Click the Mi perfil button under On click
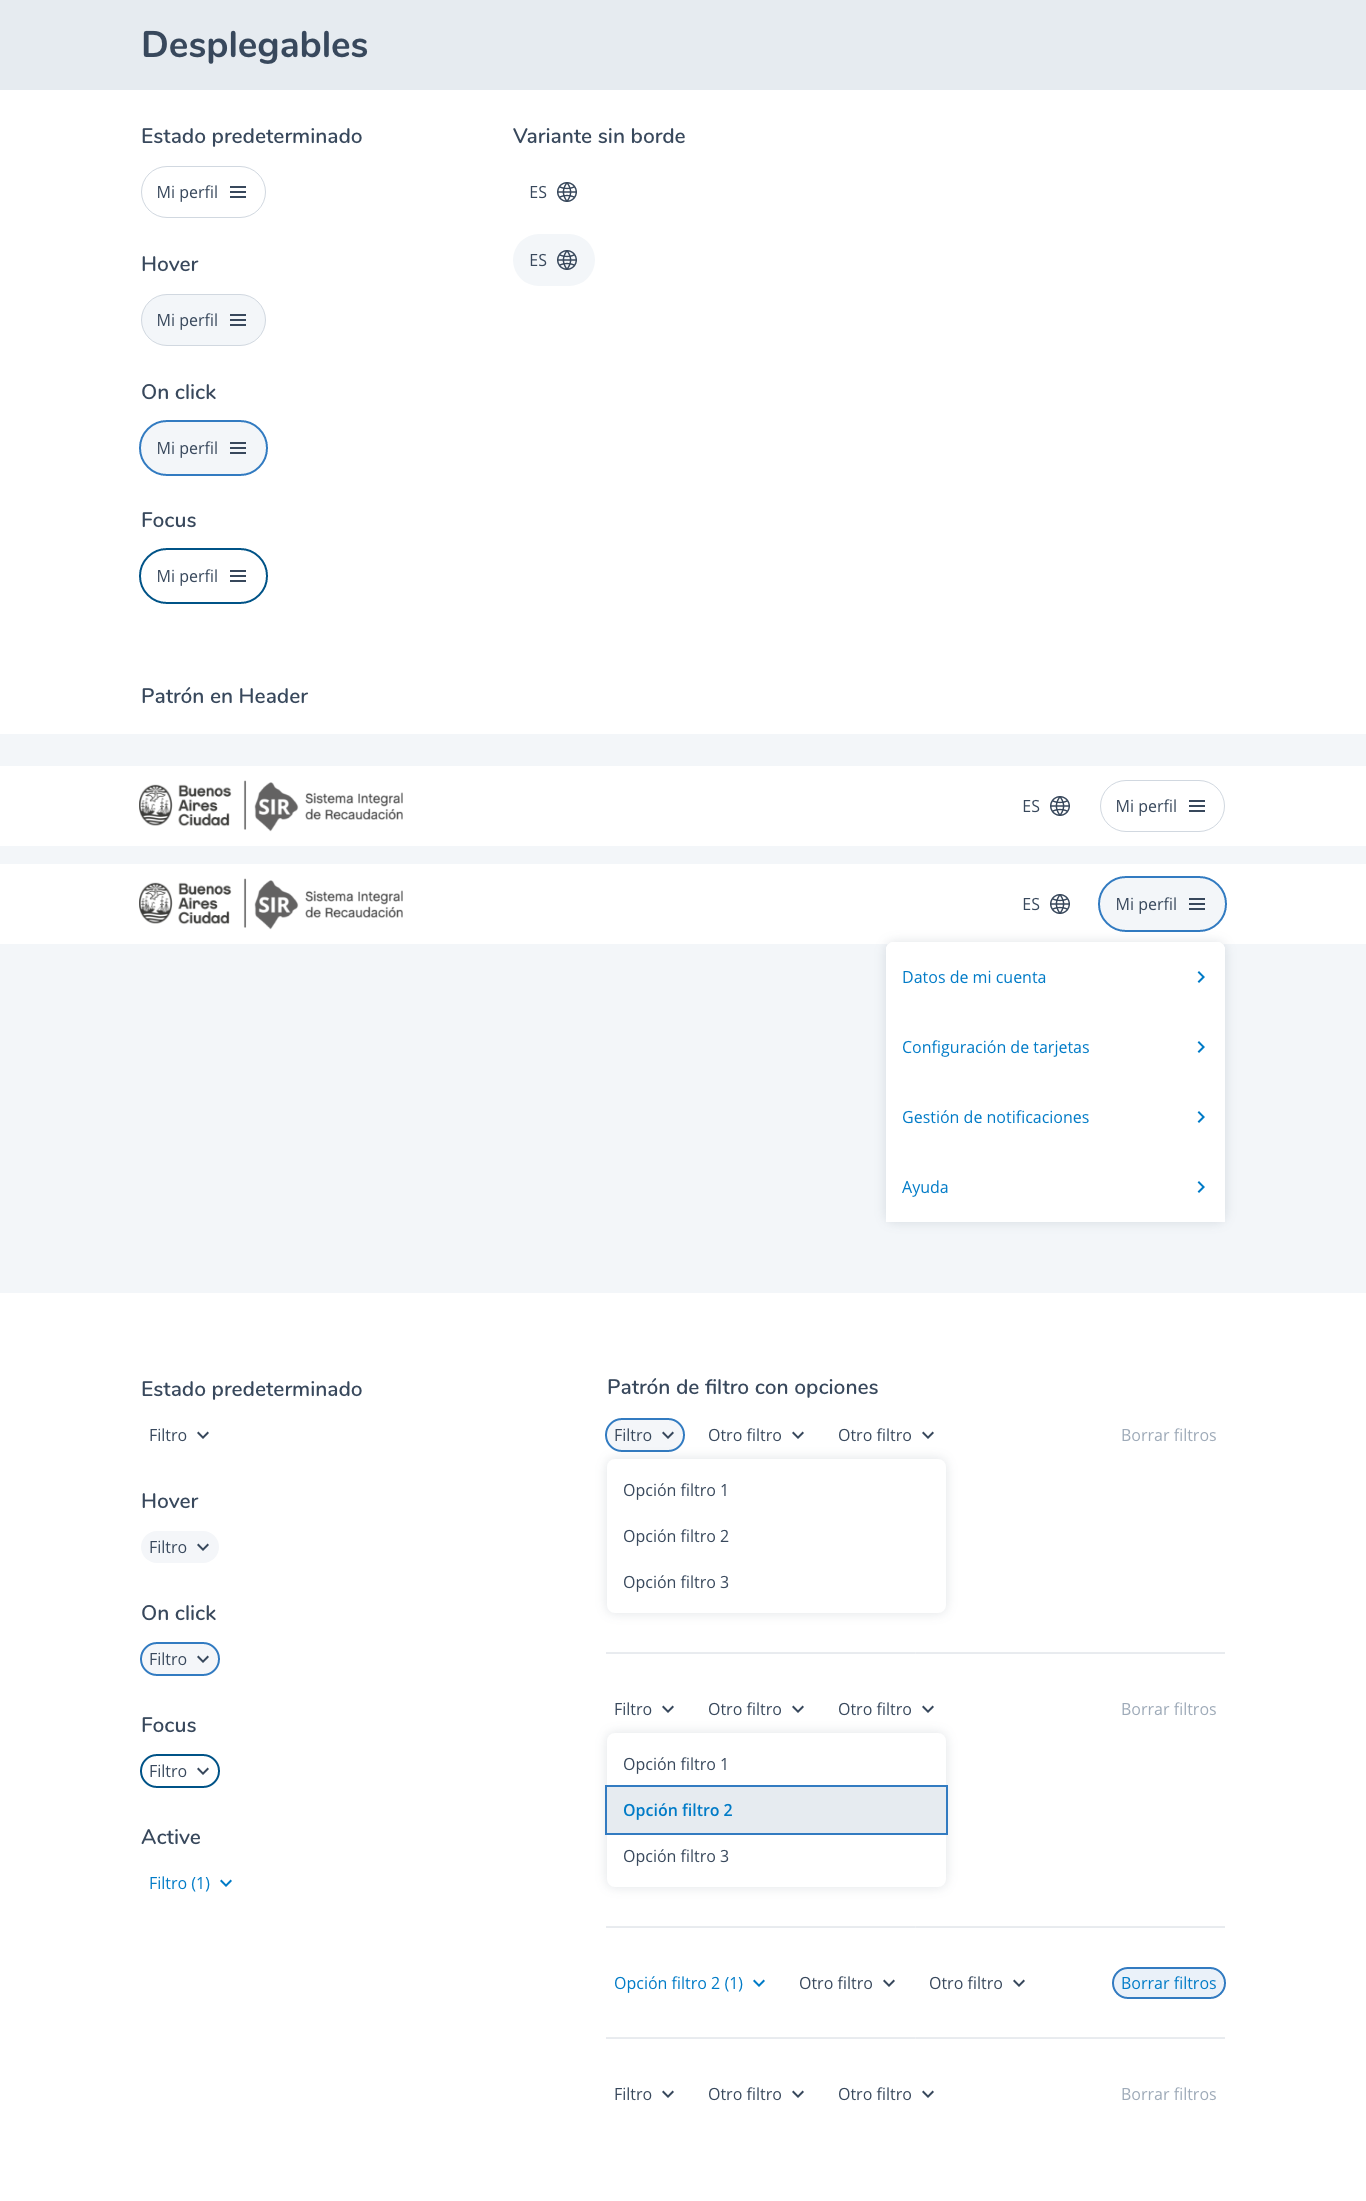 click(203, 448)
